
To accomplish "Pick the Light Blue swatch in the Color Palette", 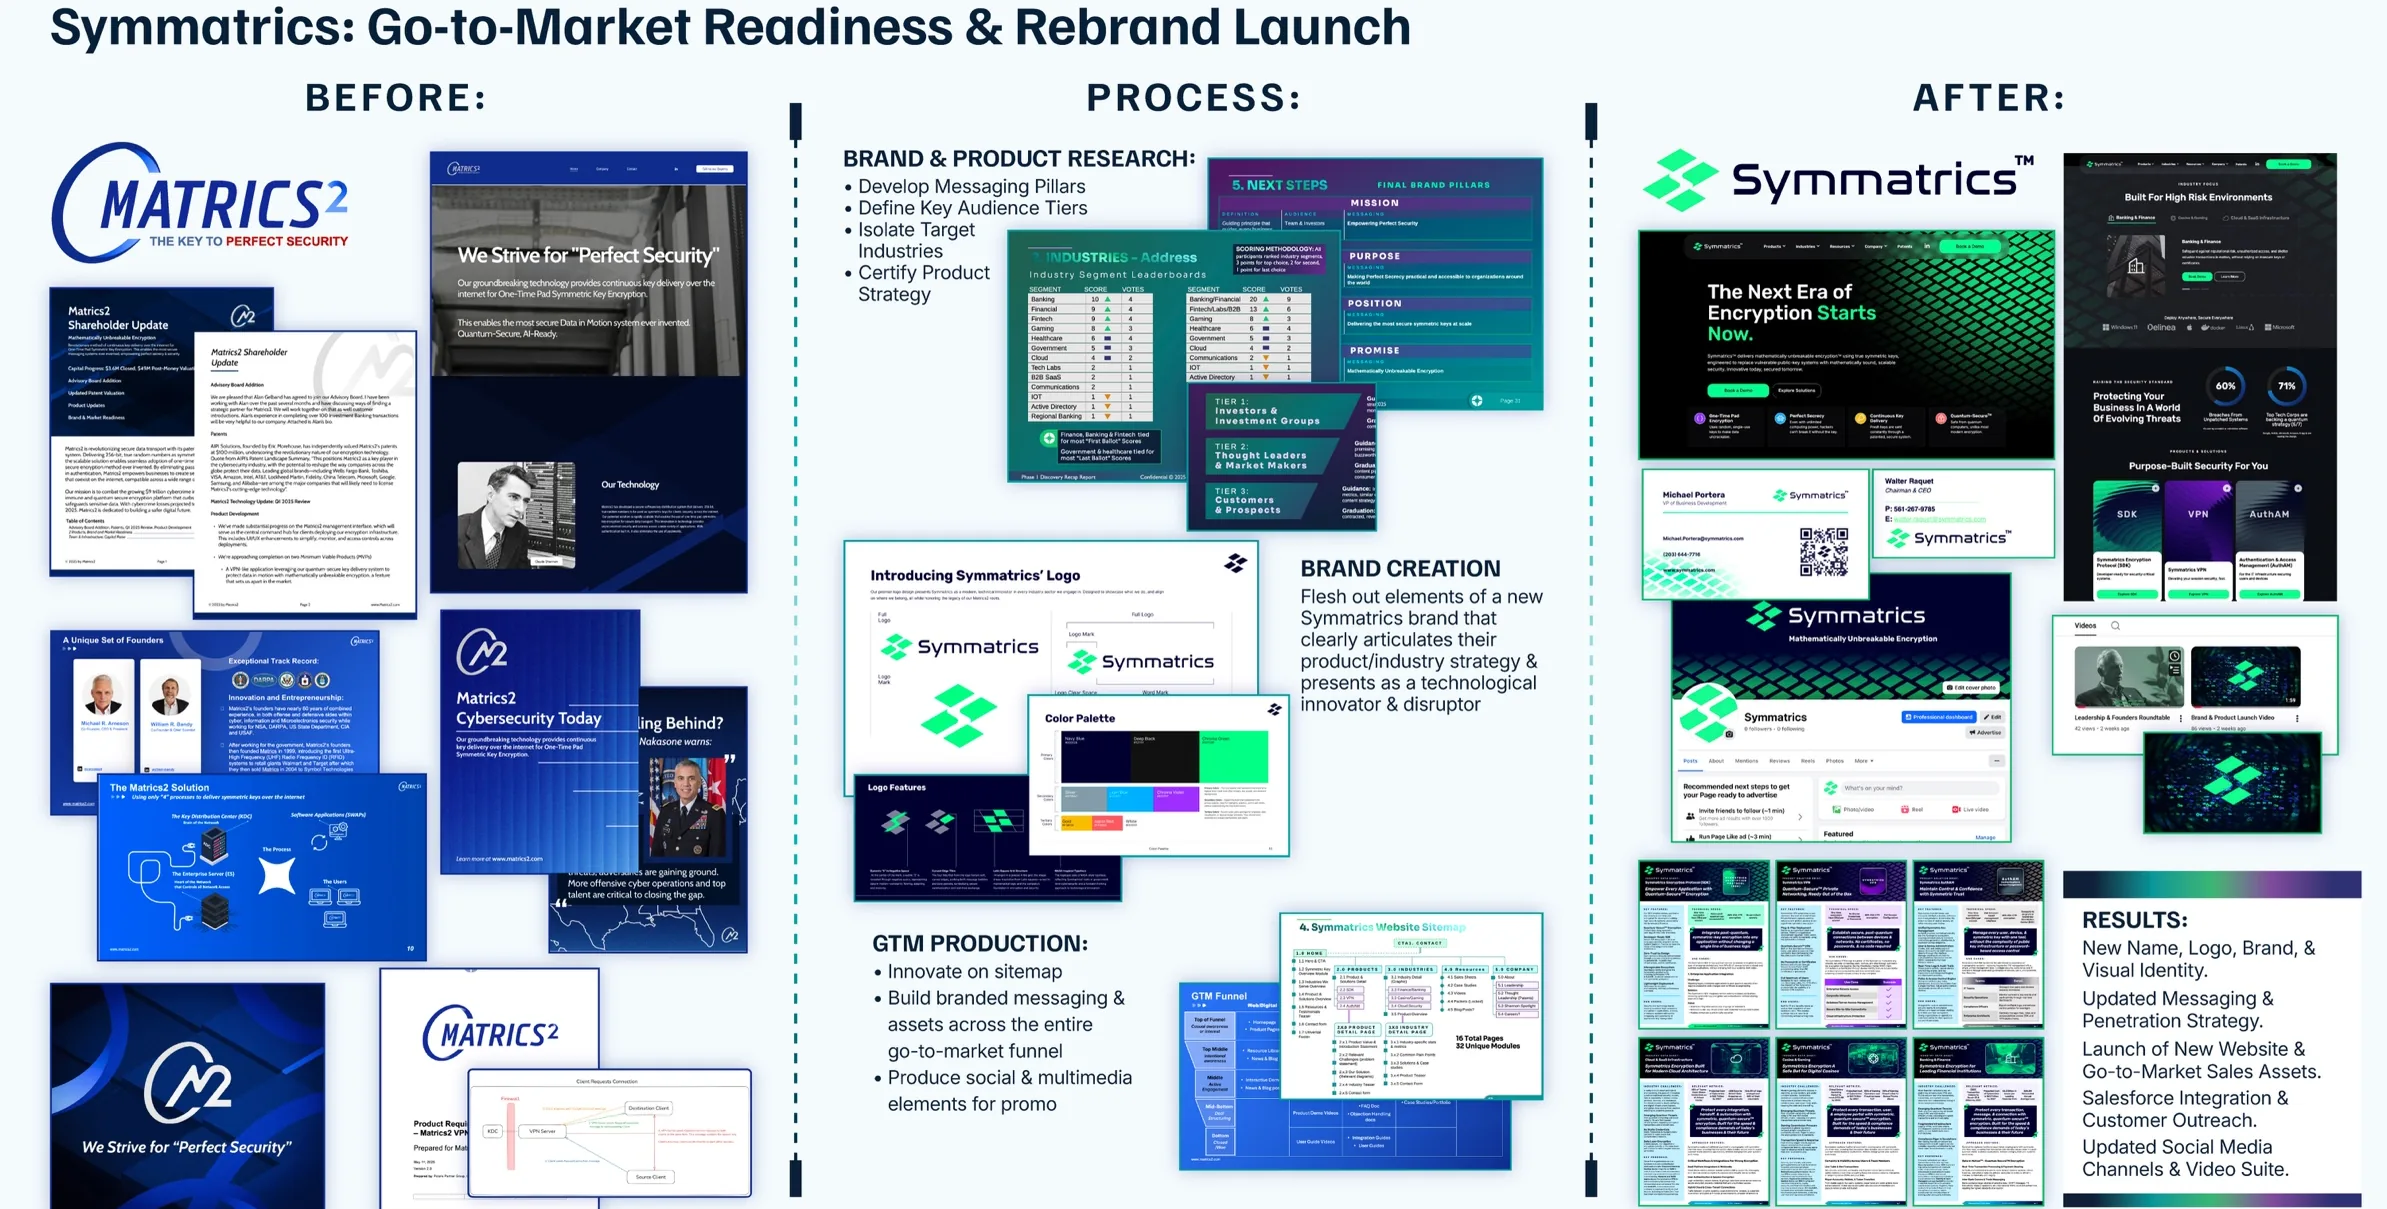I will point(1130,799).
